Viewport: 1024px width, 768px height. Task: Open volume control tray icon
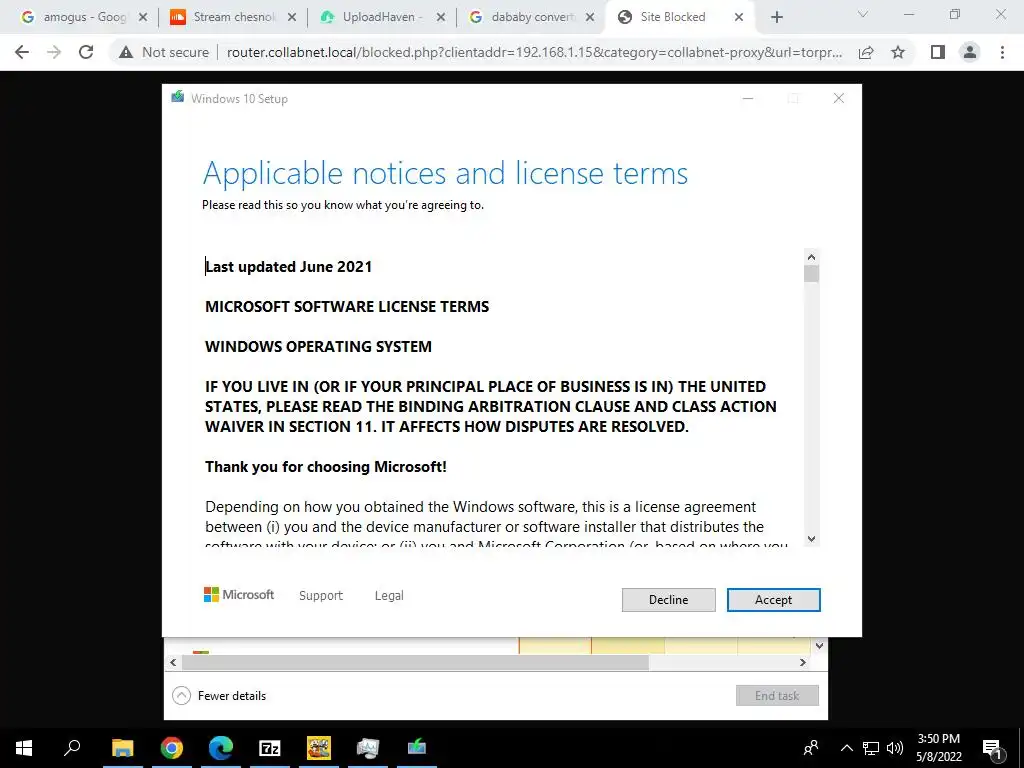(895, 748)
